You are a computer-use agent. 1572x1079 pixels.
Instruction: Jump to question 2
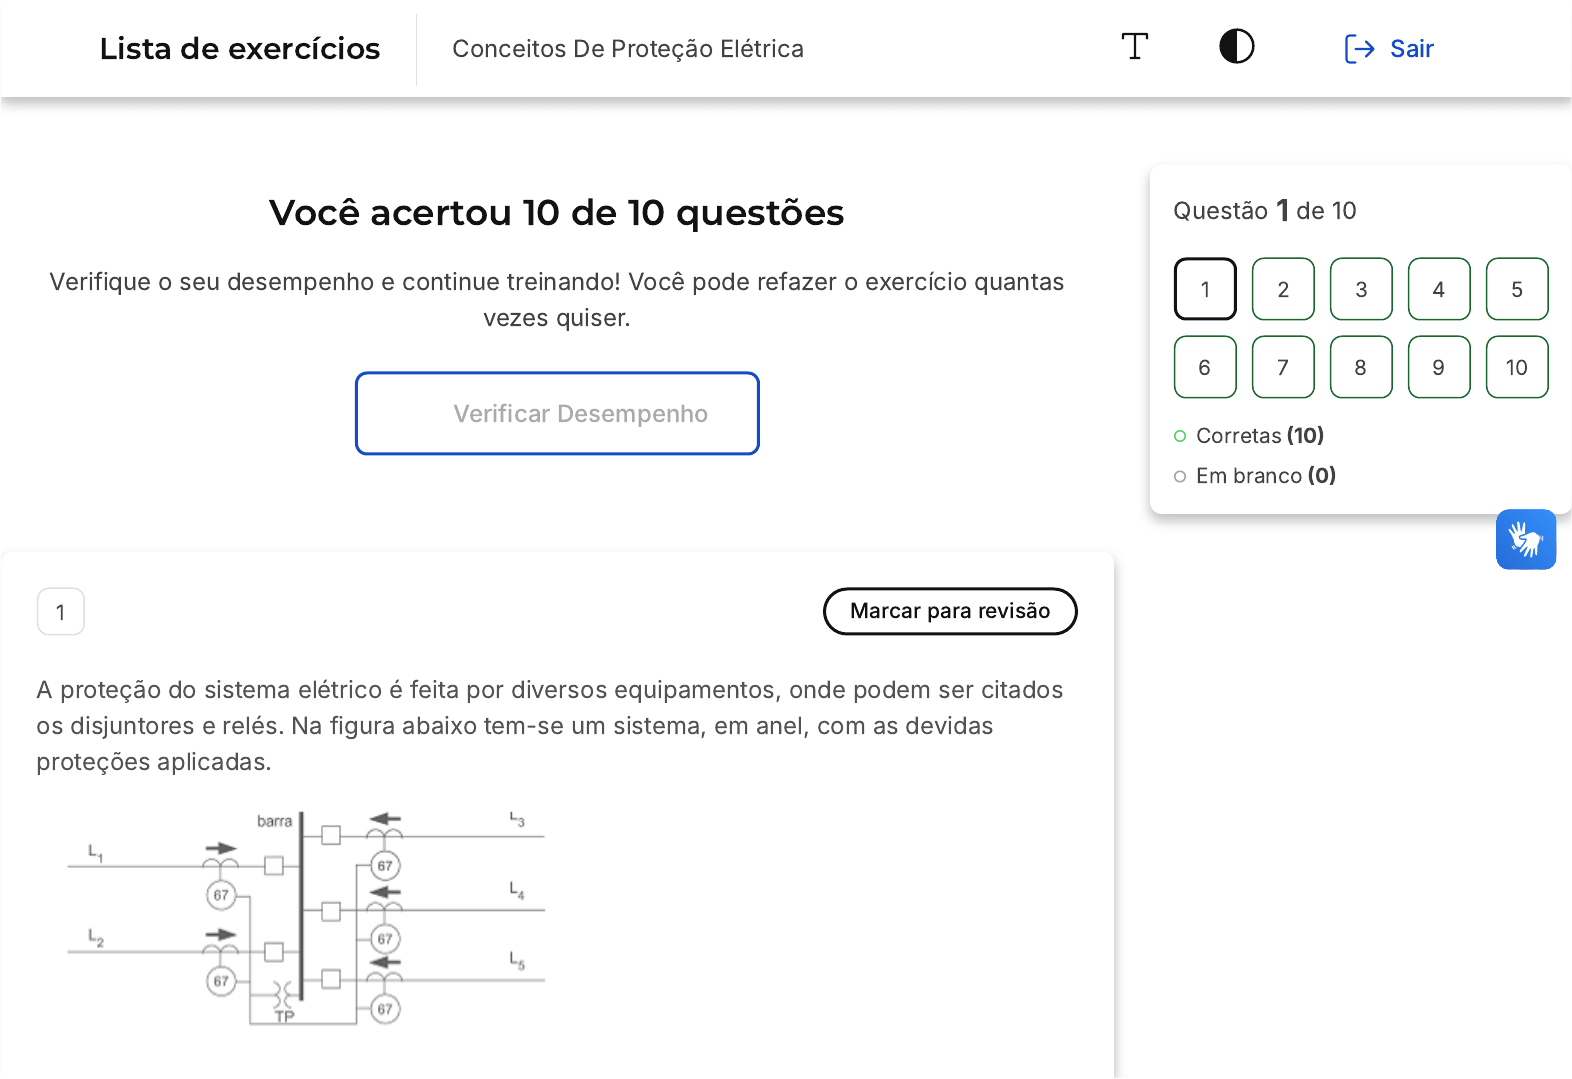click(1283, 289)
